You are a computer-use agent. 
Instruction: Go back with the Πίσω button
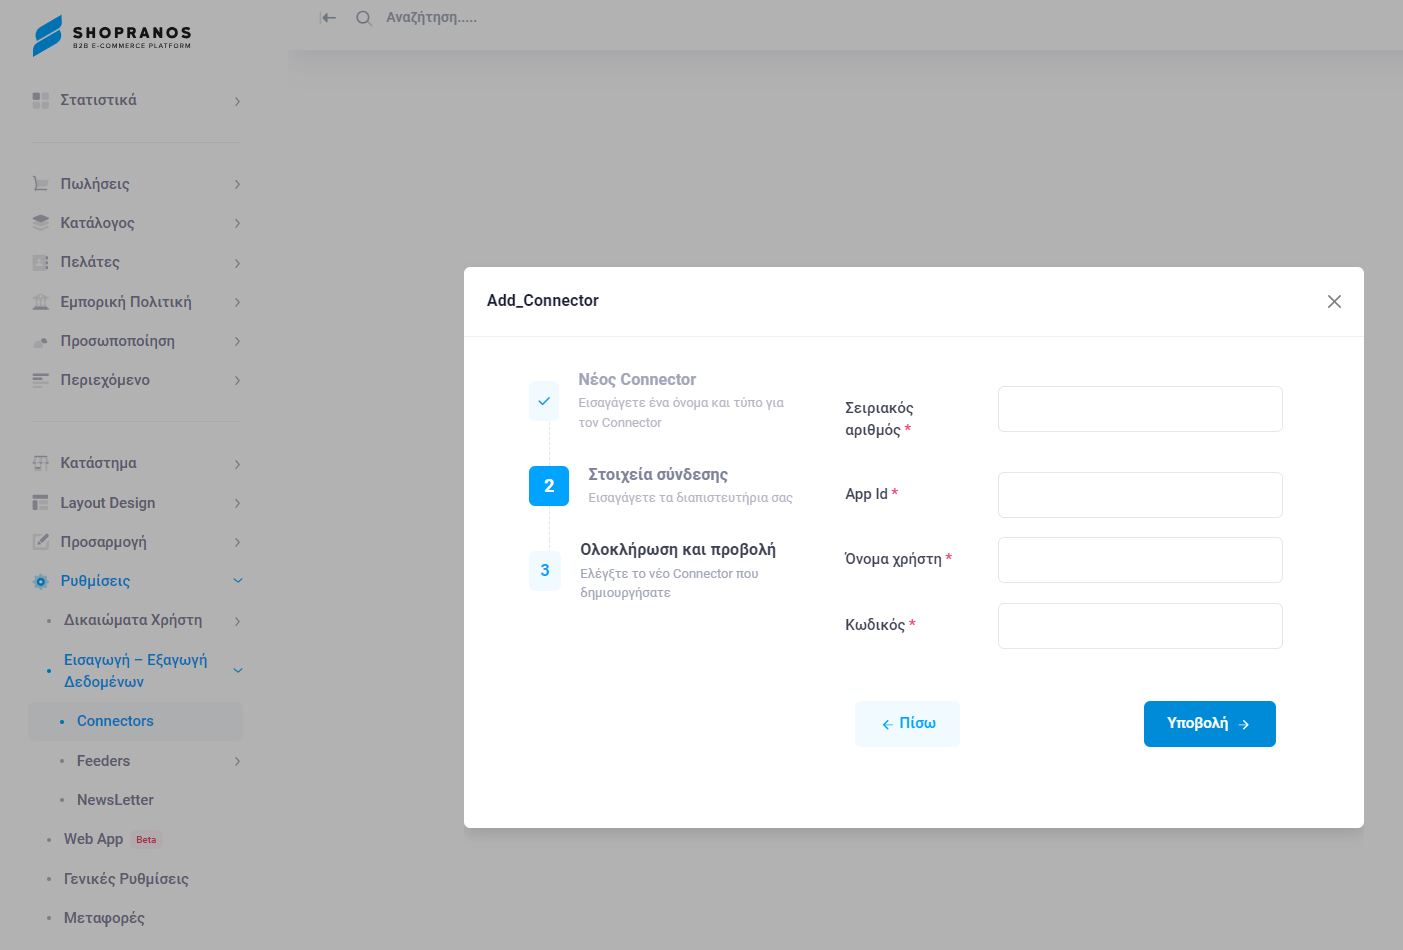tap(907, 723)
